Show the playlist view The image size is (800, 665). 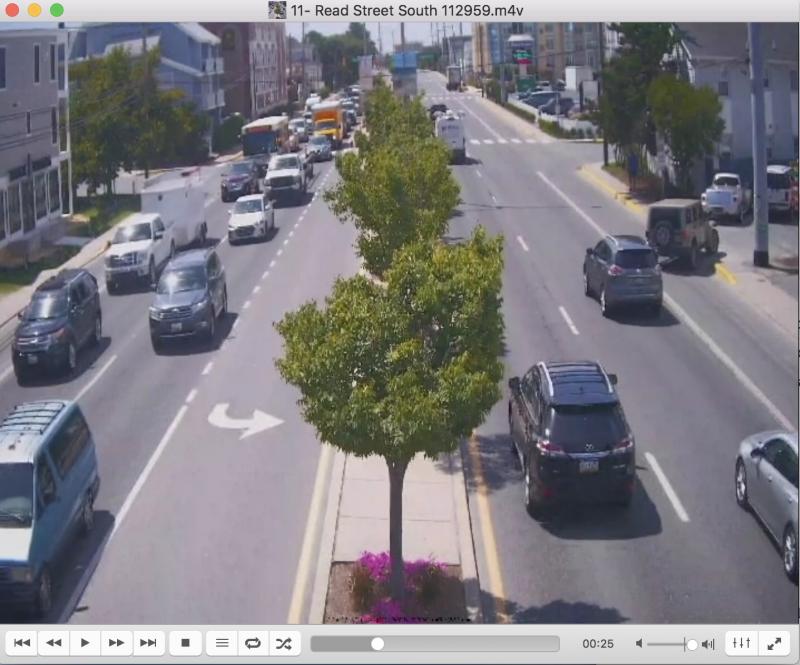tap(222, 643)
